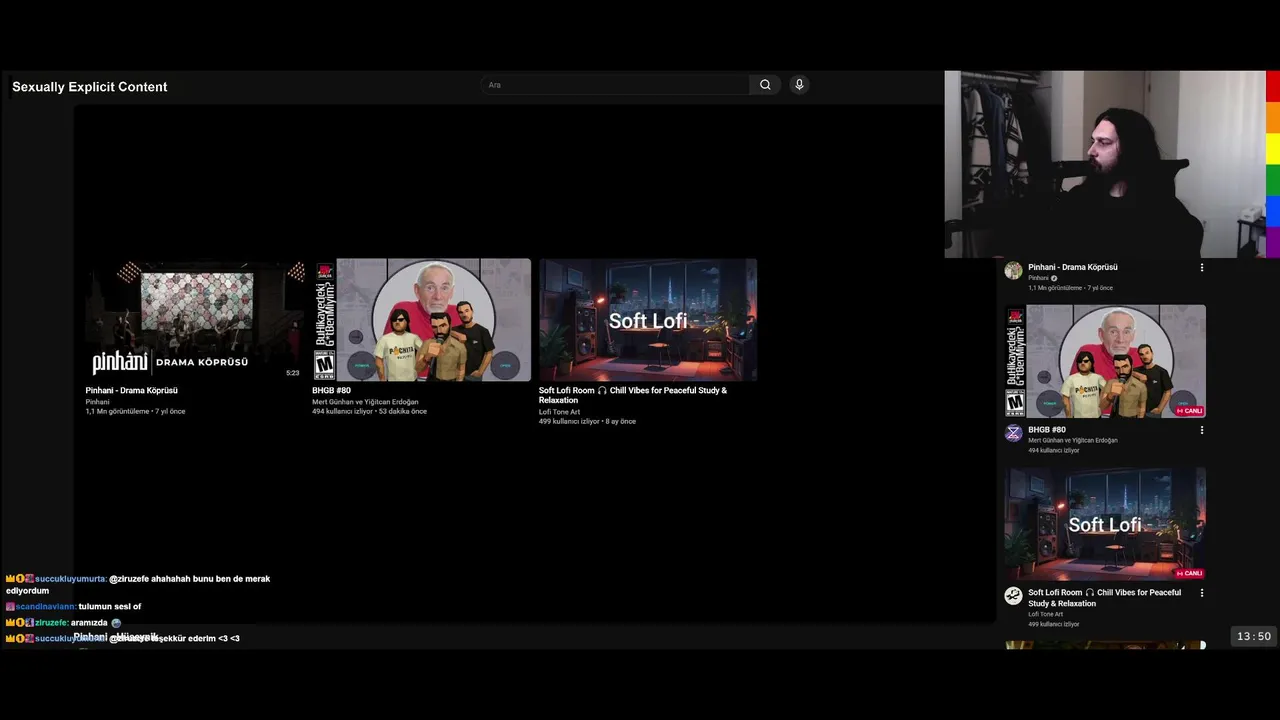Click Pinhani channel avatar in sidebar
The height and width of the screenshot is (720, 1280).
pos(1013,270)
